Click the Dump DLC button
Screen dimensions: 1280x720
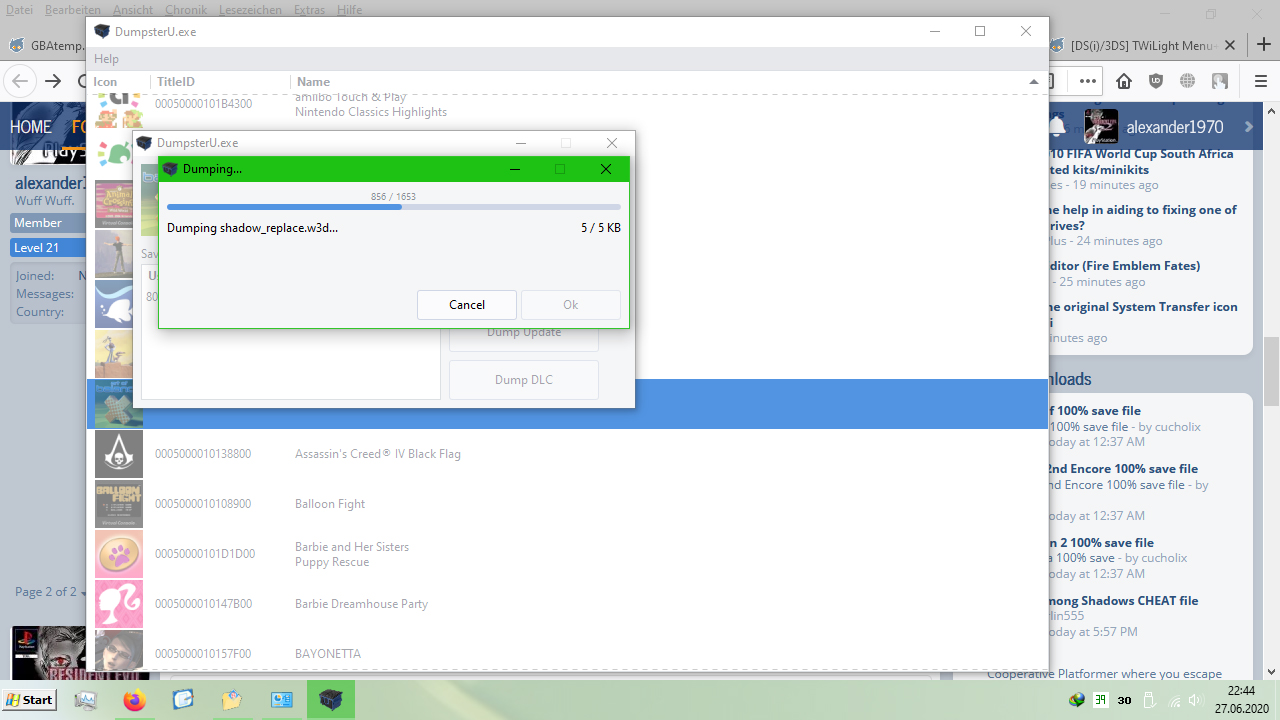(524, 380)
